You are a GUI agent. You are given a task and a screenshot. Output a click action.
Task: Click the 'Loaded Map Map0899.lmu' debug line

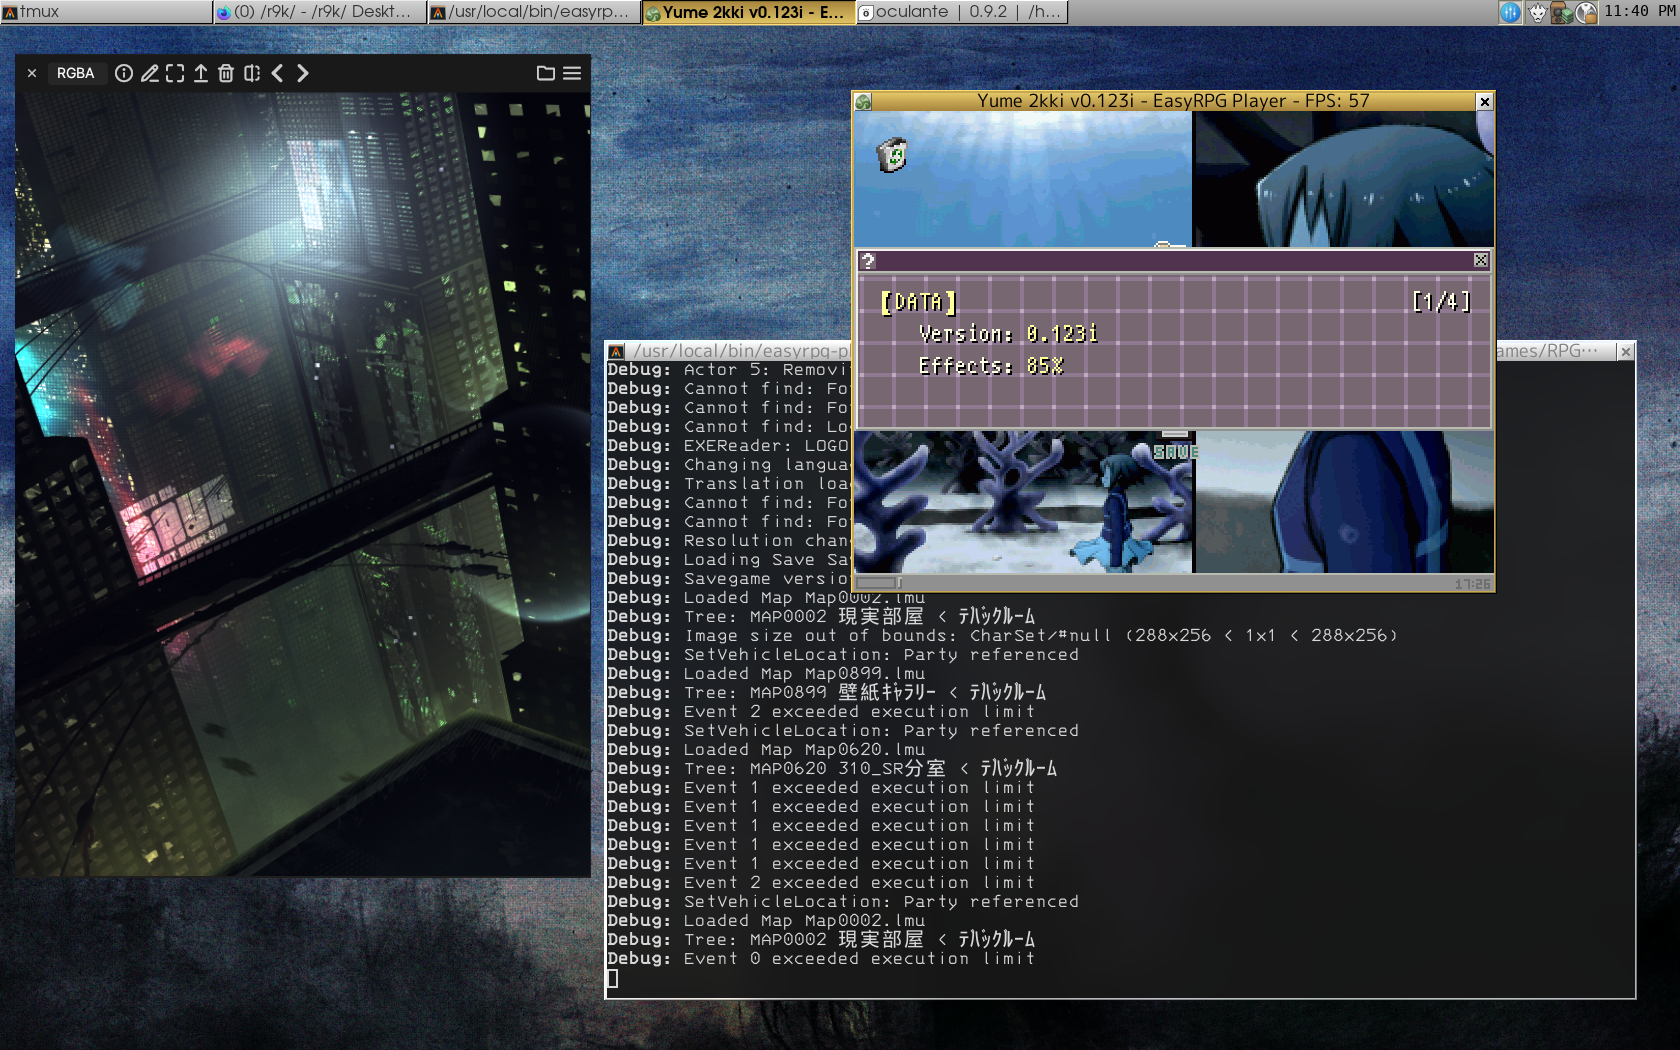[766, 674]
